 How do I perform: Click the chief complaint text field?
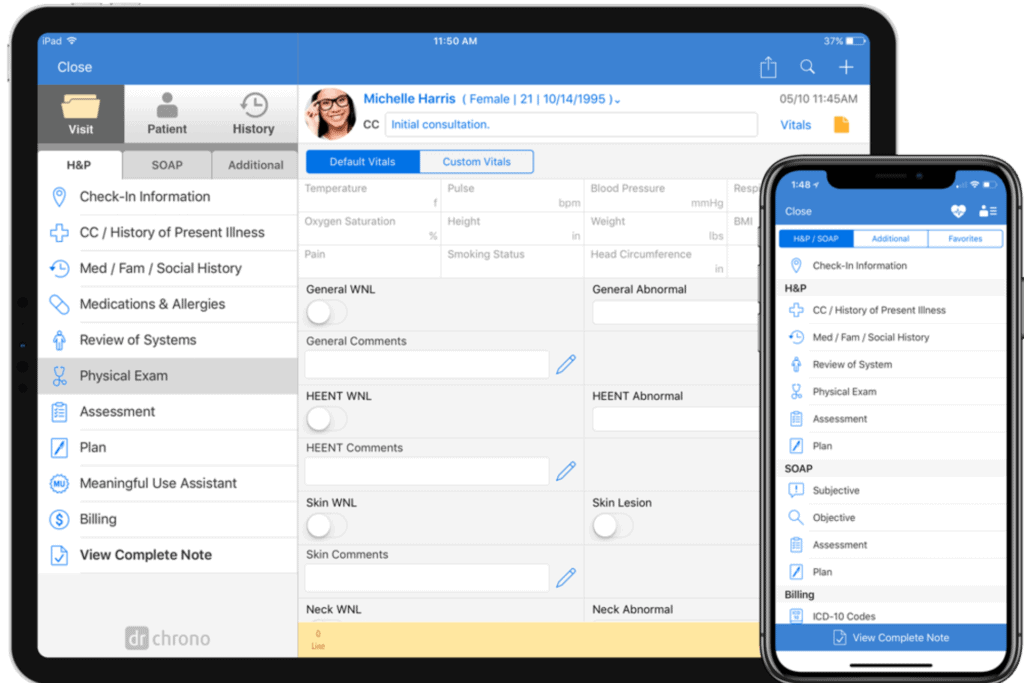coord(571,125)
